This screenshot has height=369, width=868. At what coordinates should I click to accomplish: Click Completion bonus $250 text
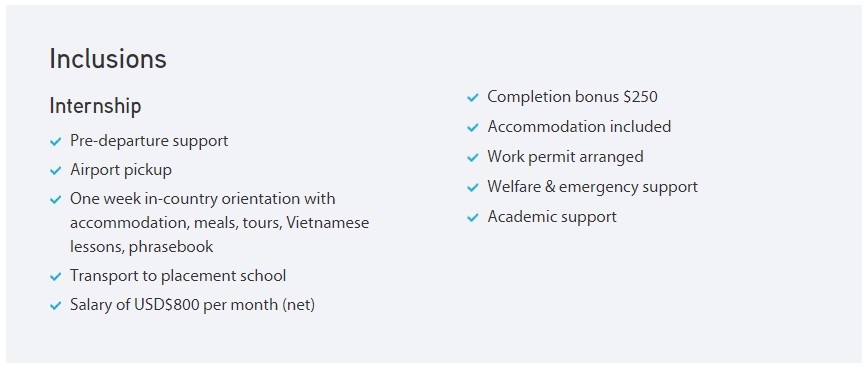click(572, 97)
